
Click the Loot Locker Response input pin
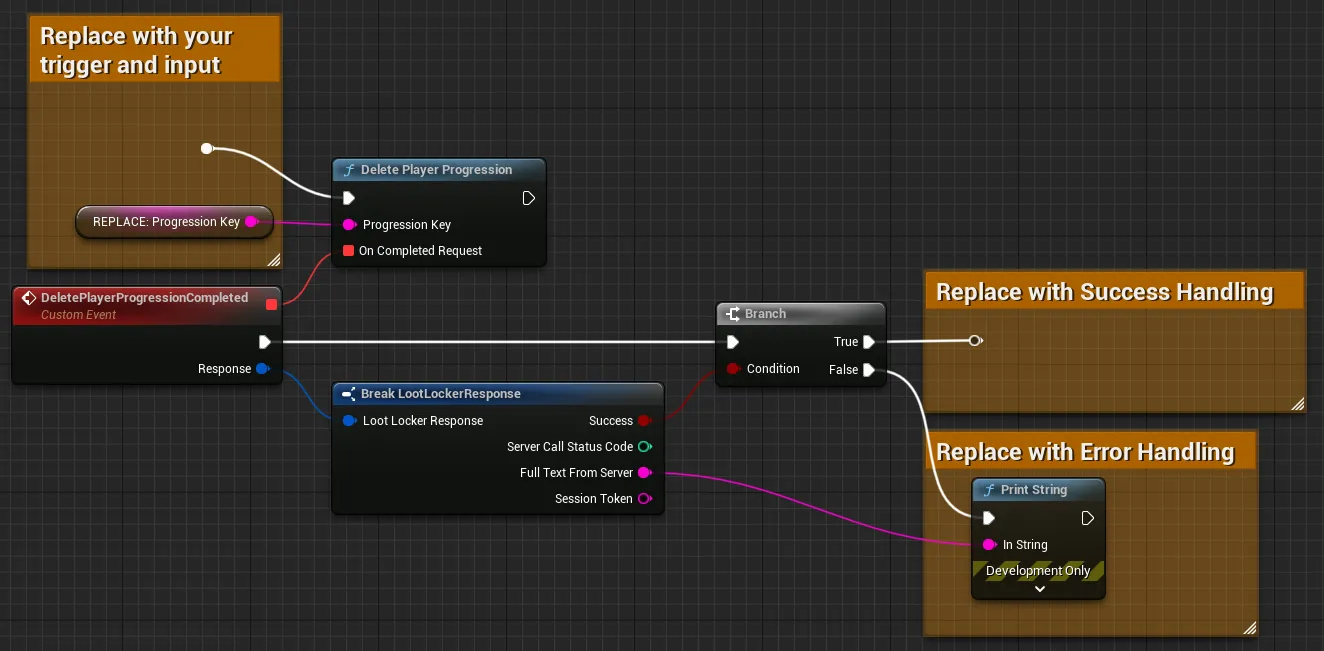pyautogui.click(x=349, y=421)
